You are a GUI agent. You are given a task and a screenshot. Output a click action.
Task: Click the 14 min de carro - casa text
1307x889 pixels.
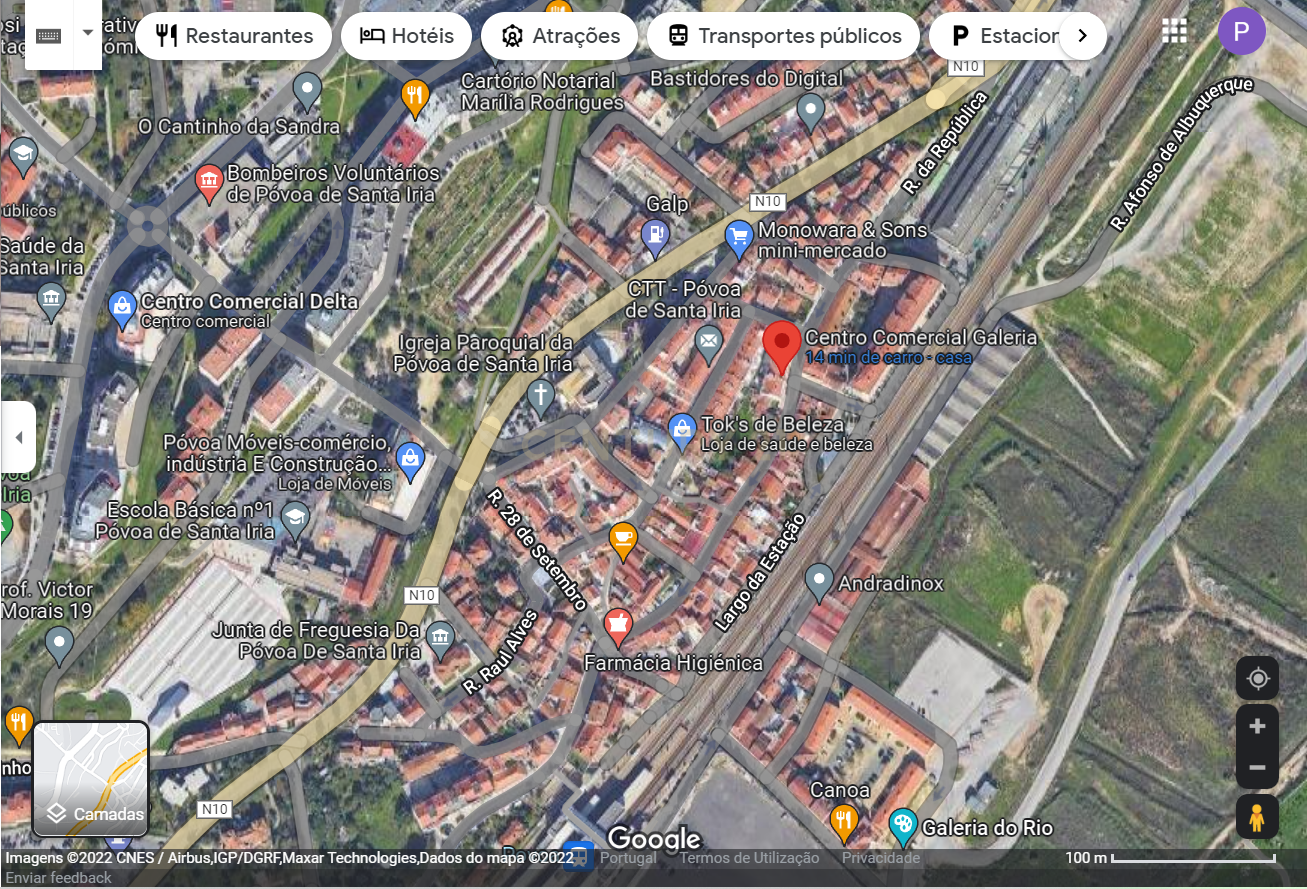(x=889, y=357)
